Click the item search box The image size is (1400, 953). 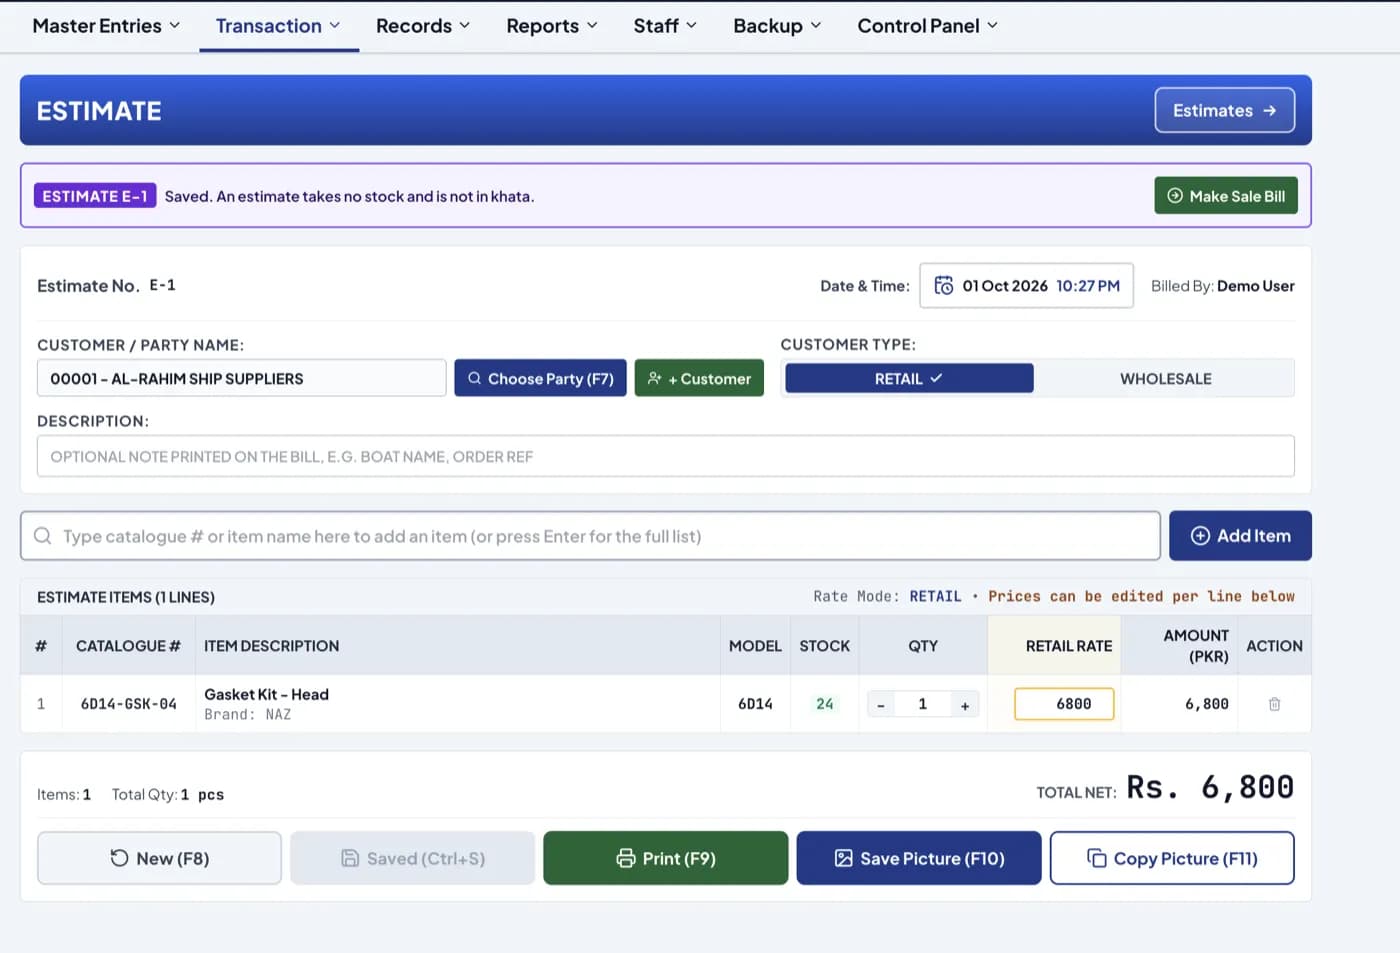(x=590, y=536)
